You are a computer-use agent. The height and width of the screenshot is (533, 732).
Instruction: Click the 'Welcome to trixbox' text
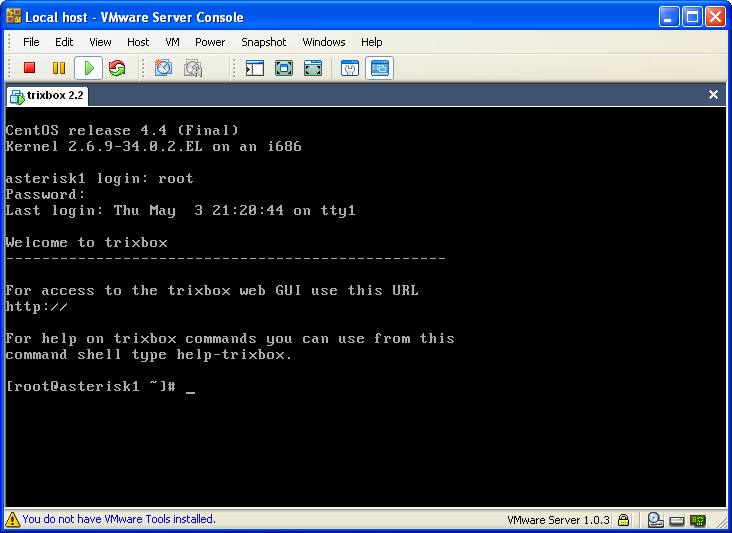86,242
